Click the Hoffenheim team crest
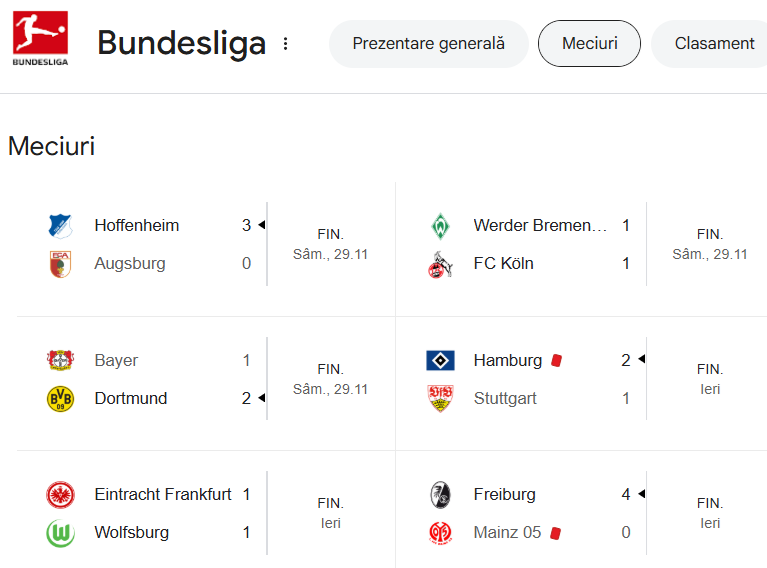This screenshot has height=568, width=767. [60, 226]
